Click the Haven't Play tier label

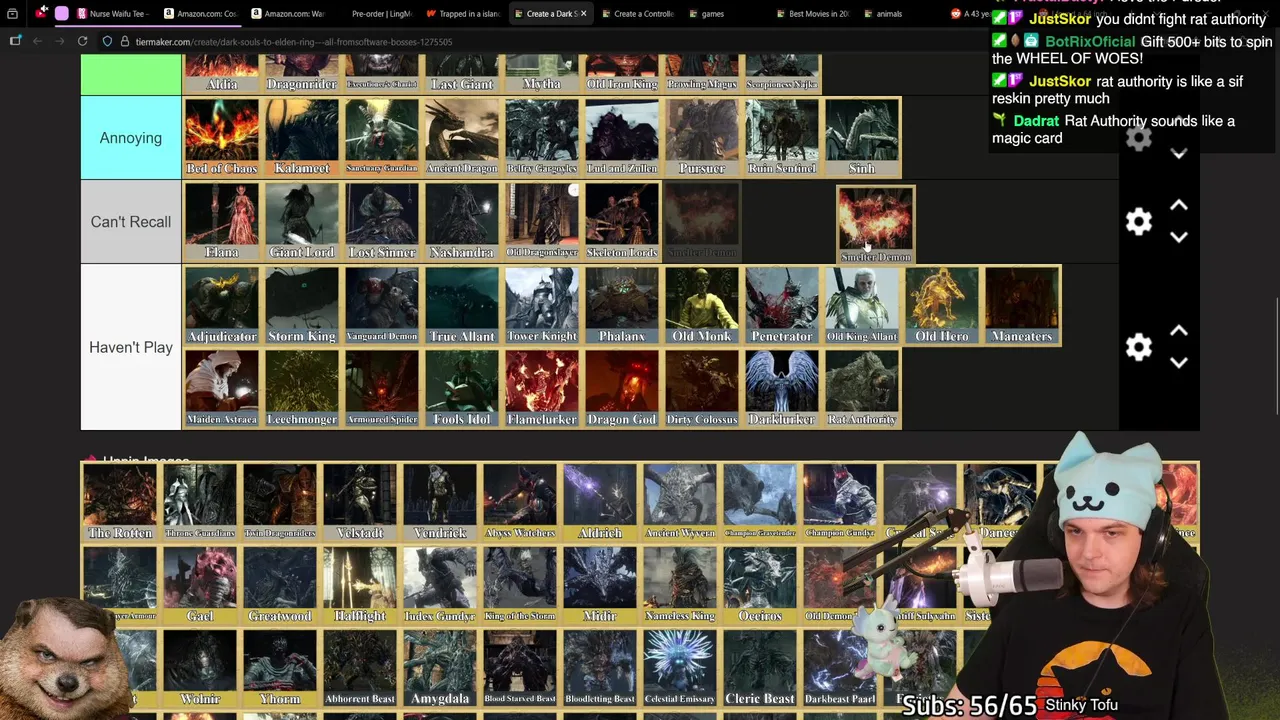point(131,347)
